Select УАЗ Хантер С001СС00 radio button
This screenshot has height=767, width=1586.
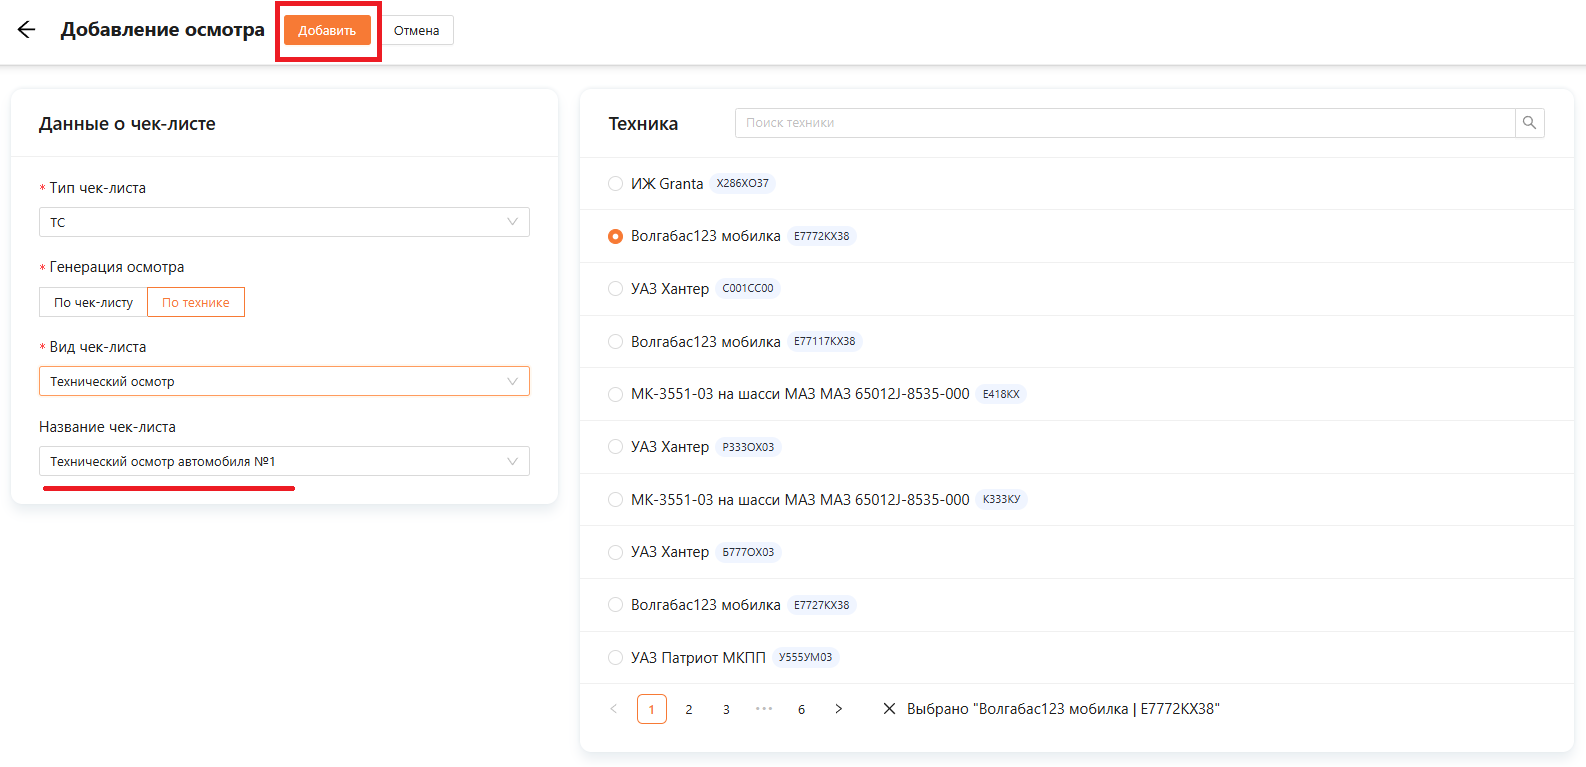point(616,289)
